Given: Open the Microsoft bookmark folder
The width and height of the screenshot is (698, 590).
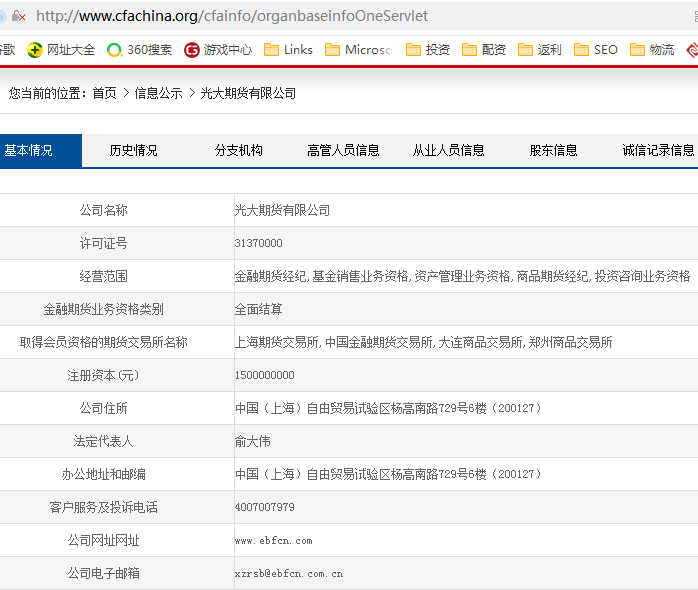Looking at the screenshot, I should (x=358, y=49).
